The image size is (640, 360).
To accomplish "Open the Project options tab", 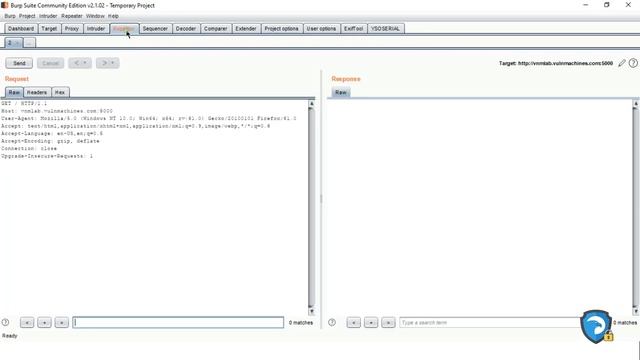I will (x=281, y=29).
